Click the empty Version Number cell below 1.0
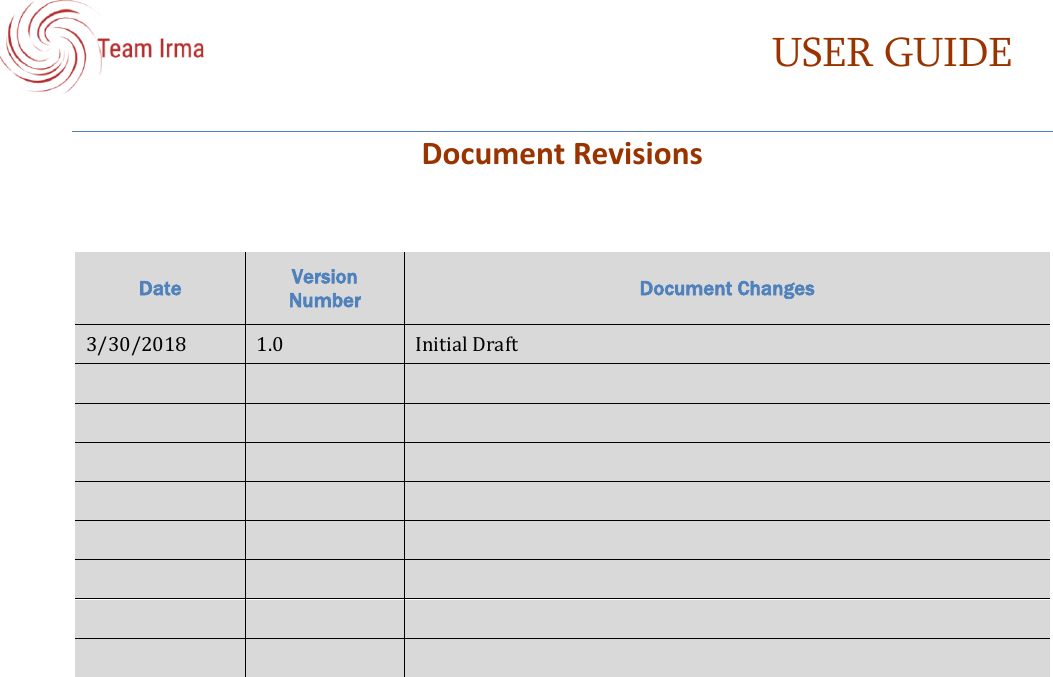This screenshot has height=677, width=1053. [323, 383]
